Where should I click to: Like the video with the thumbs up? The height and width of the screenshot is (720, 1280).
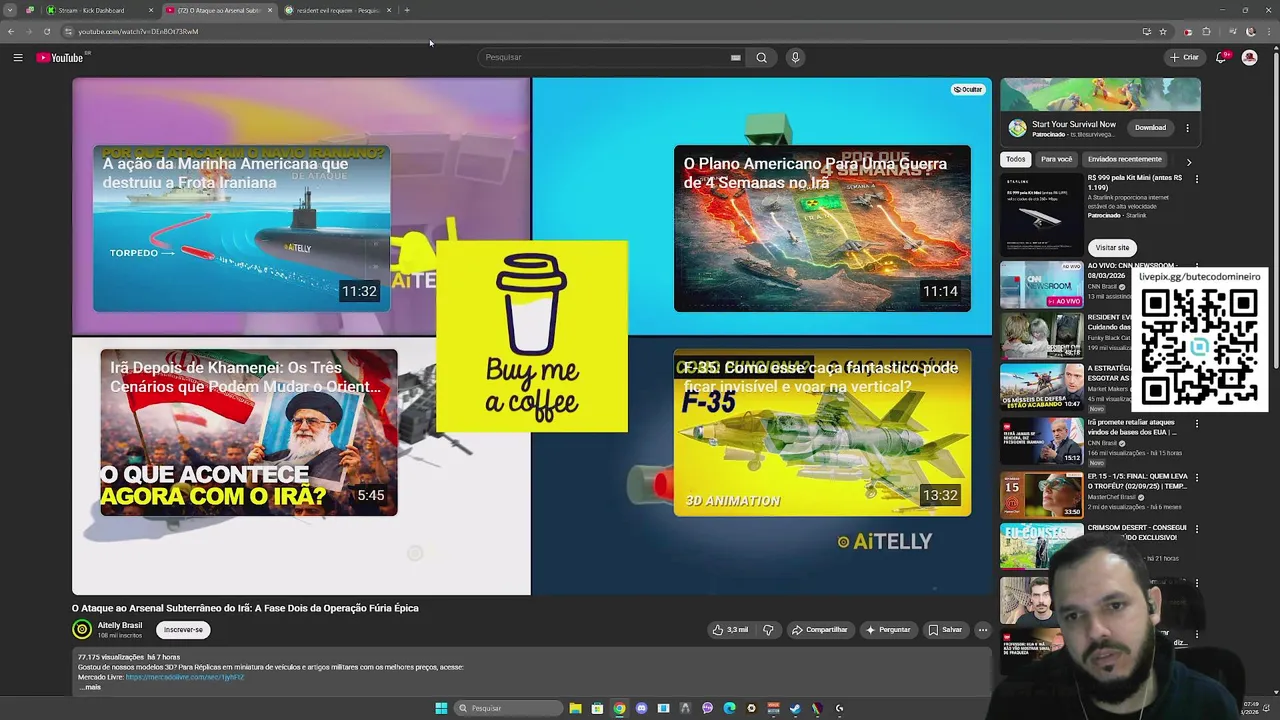click(x=730, y=630)
